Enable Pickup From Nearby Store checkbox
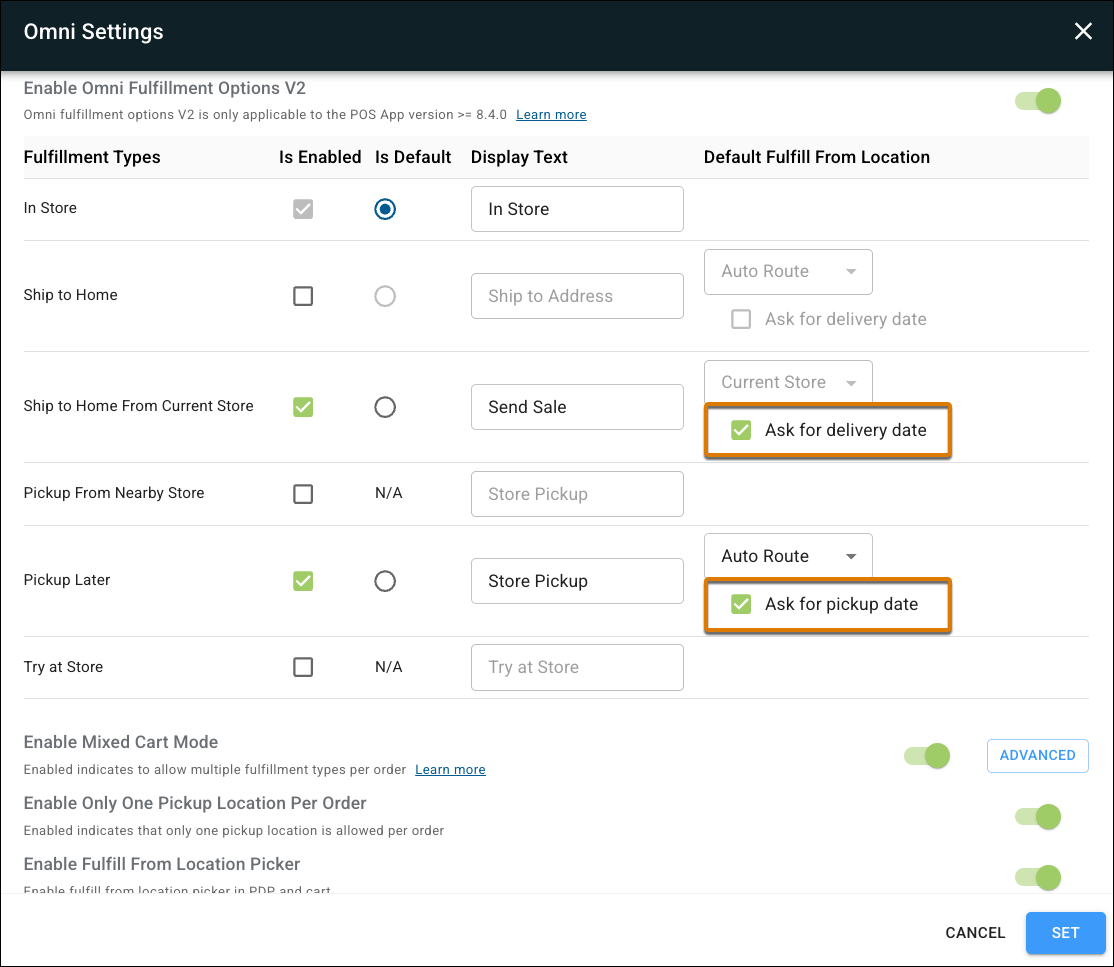The image size is (1114, 967). (303, 494)
